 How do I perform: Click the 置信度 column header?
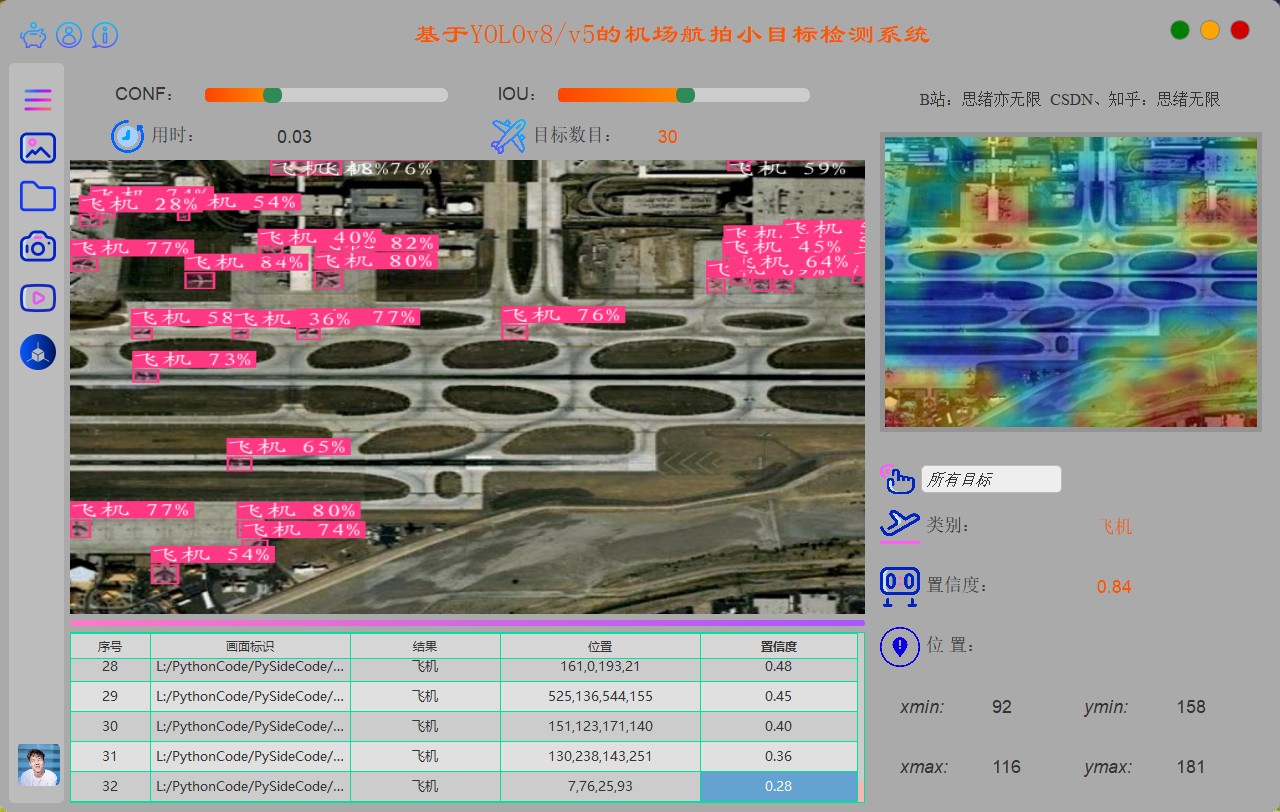click(778, 647)
